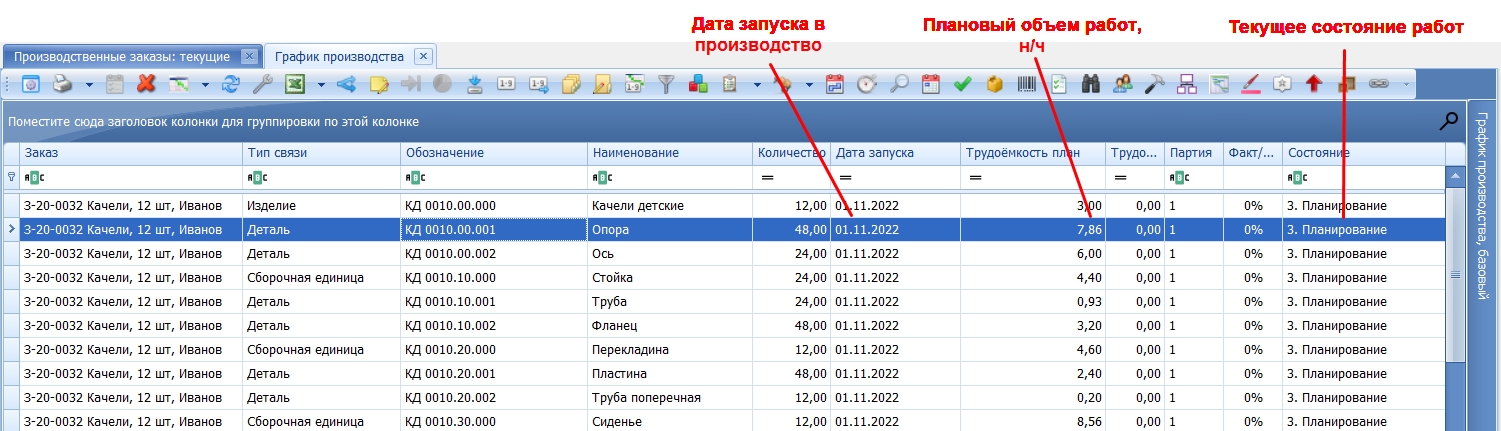Click the blue share arrow icon
Image resolution: width=1501 pixels, height=431 pixels.
347,85
